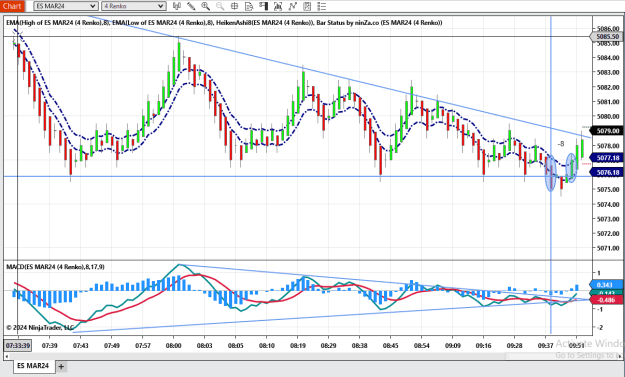The width and height of the screenshot is (625, 377).
Task: Click the -0.486 MACD value marker
Action: pyautogui.click(x=606, y=300)
